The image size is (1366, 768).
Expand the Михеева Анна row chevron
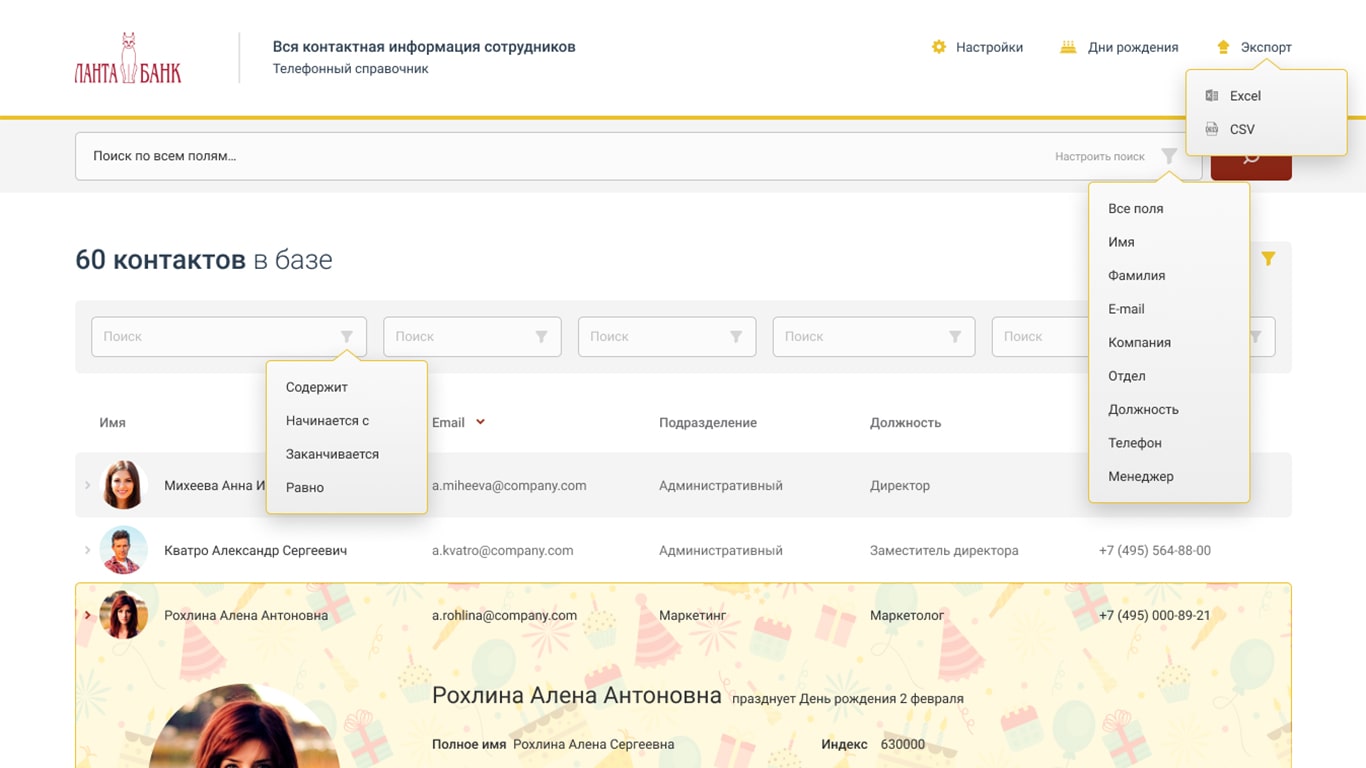point(88,486)
